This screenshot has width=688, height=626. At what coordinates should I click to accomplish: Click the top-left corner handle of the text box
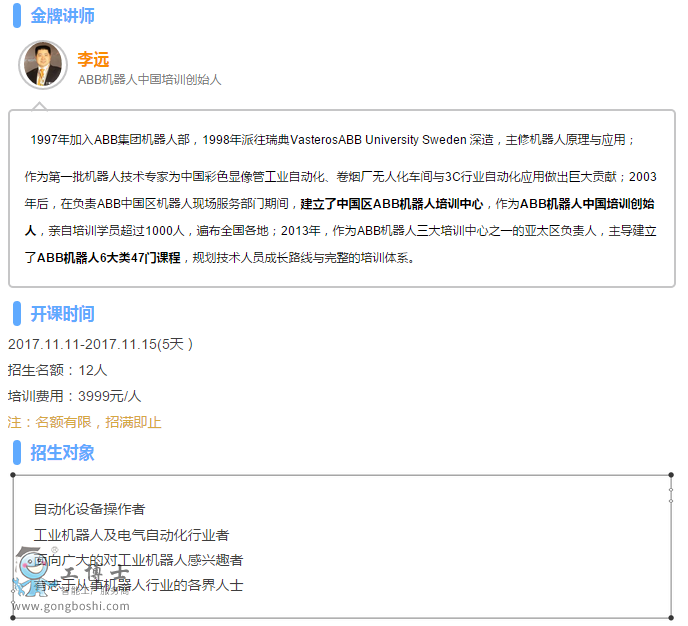12,475
